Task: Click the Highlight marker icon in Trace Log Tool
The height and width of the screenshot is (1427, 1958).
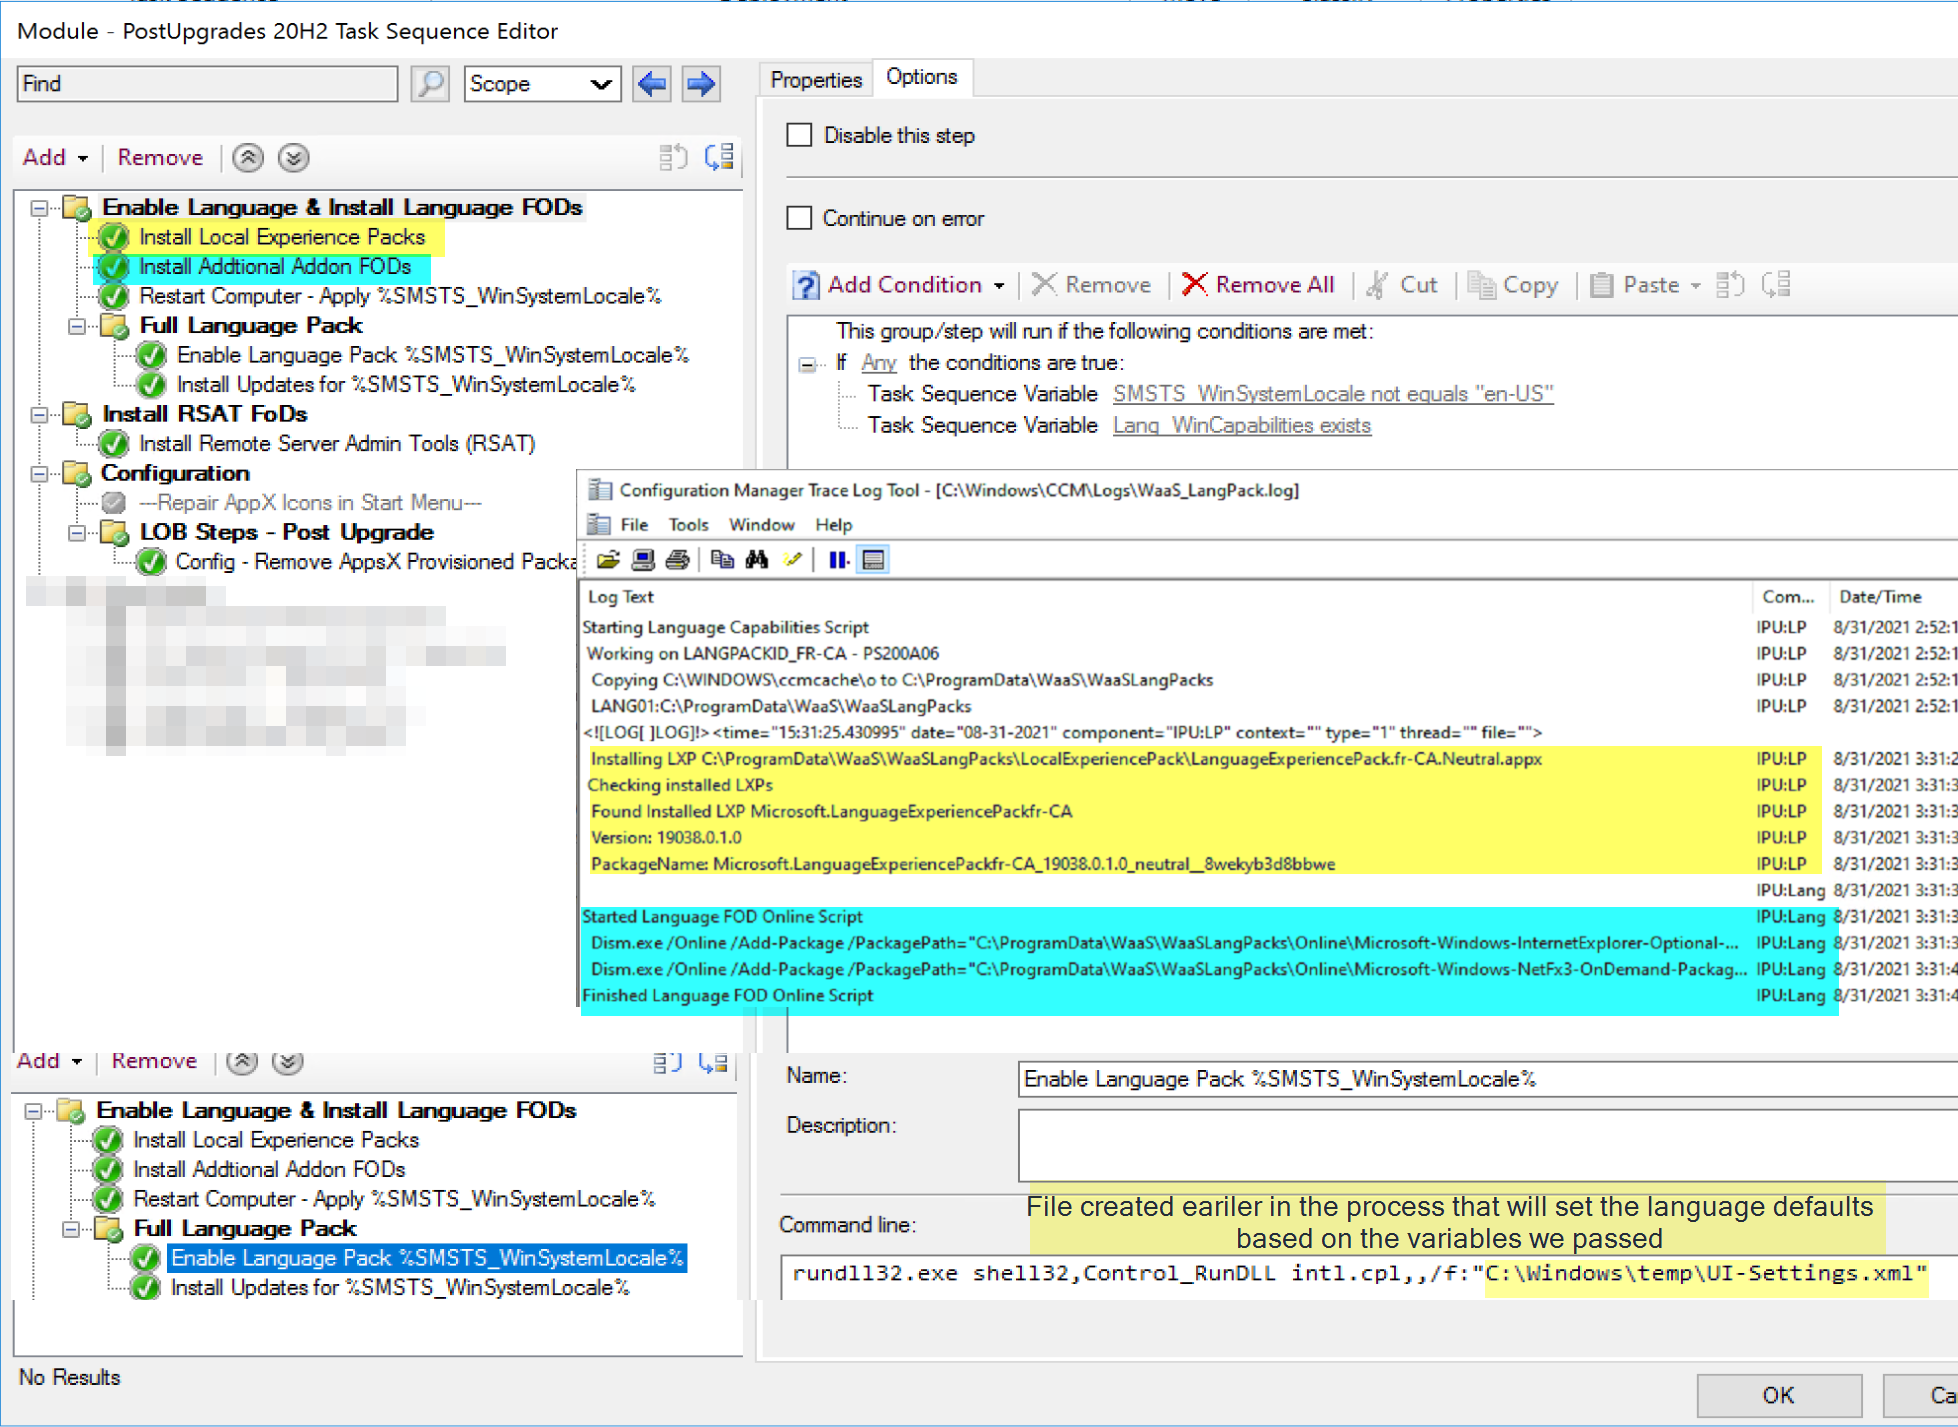Action: (x=792, y=560)
